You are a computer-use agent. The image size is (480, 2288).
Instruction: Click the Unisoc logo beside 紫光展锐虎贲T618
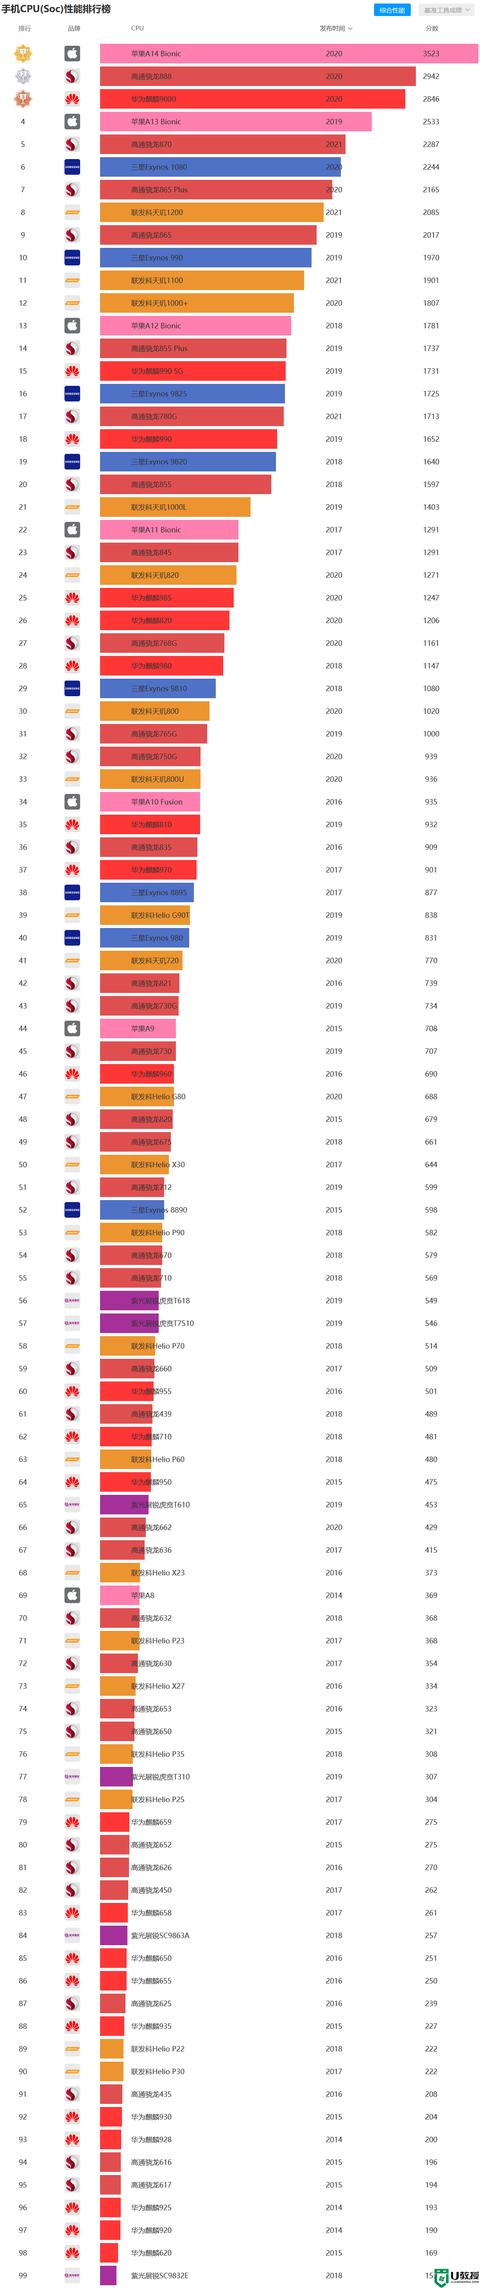pyautogui.click(x=72, y=1300)
